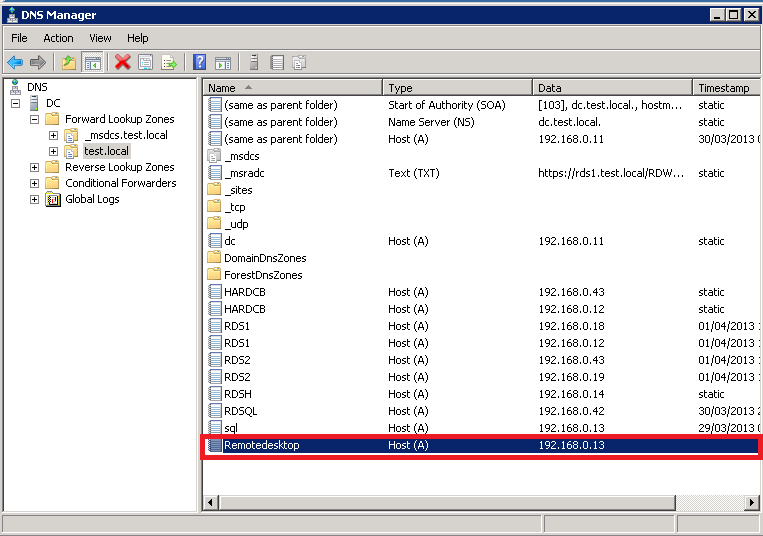
Task: Click the horizontal scrollbar right arrow
Action: [751, 502]
